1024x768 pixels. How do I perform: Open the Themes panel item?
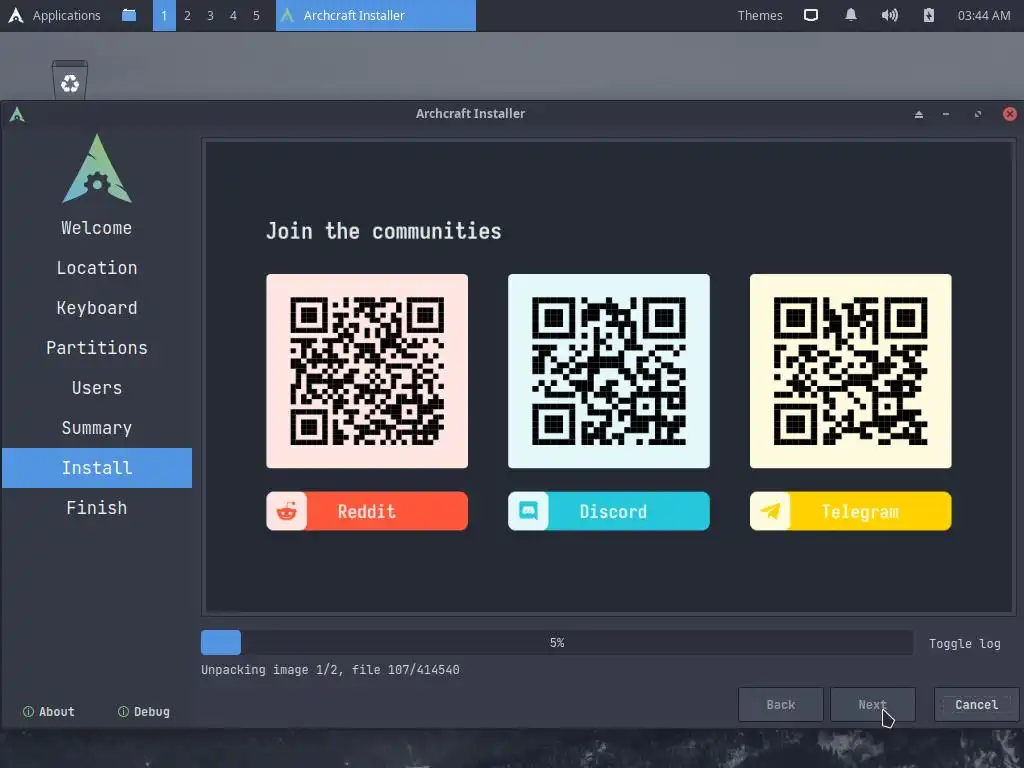[x=760, y=15]
